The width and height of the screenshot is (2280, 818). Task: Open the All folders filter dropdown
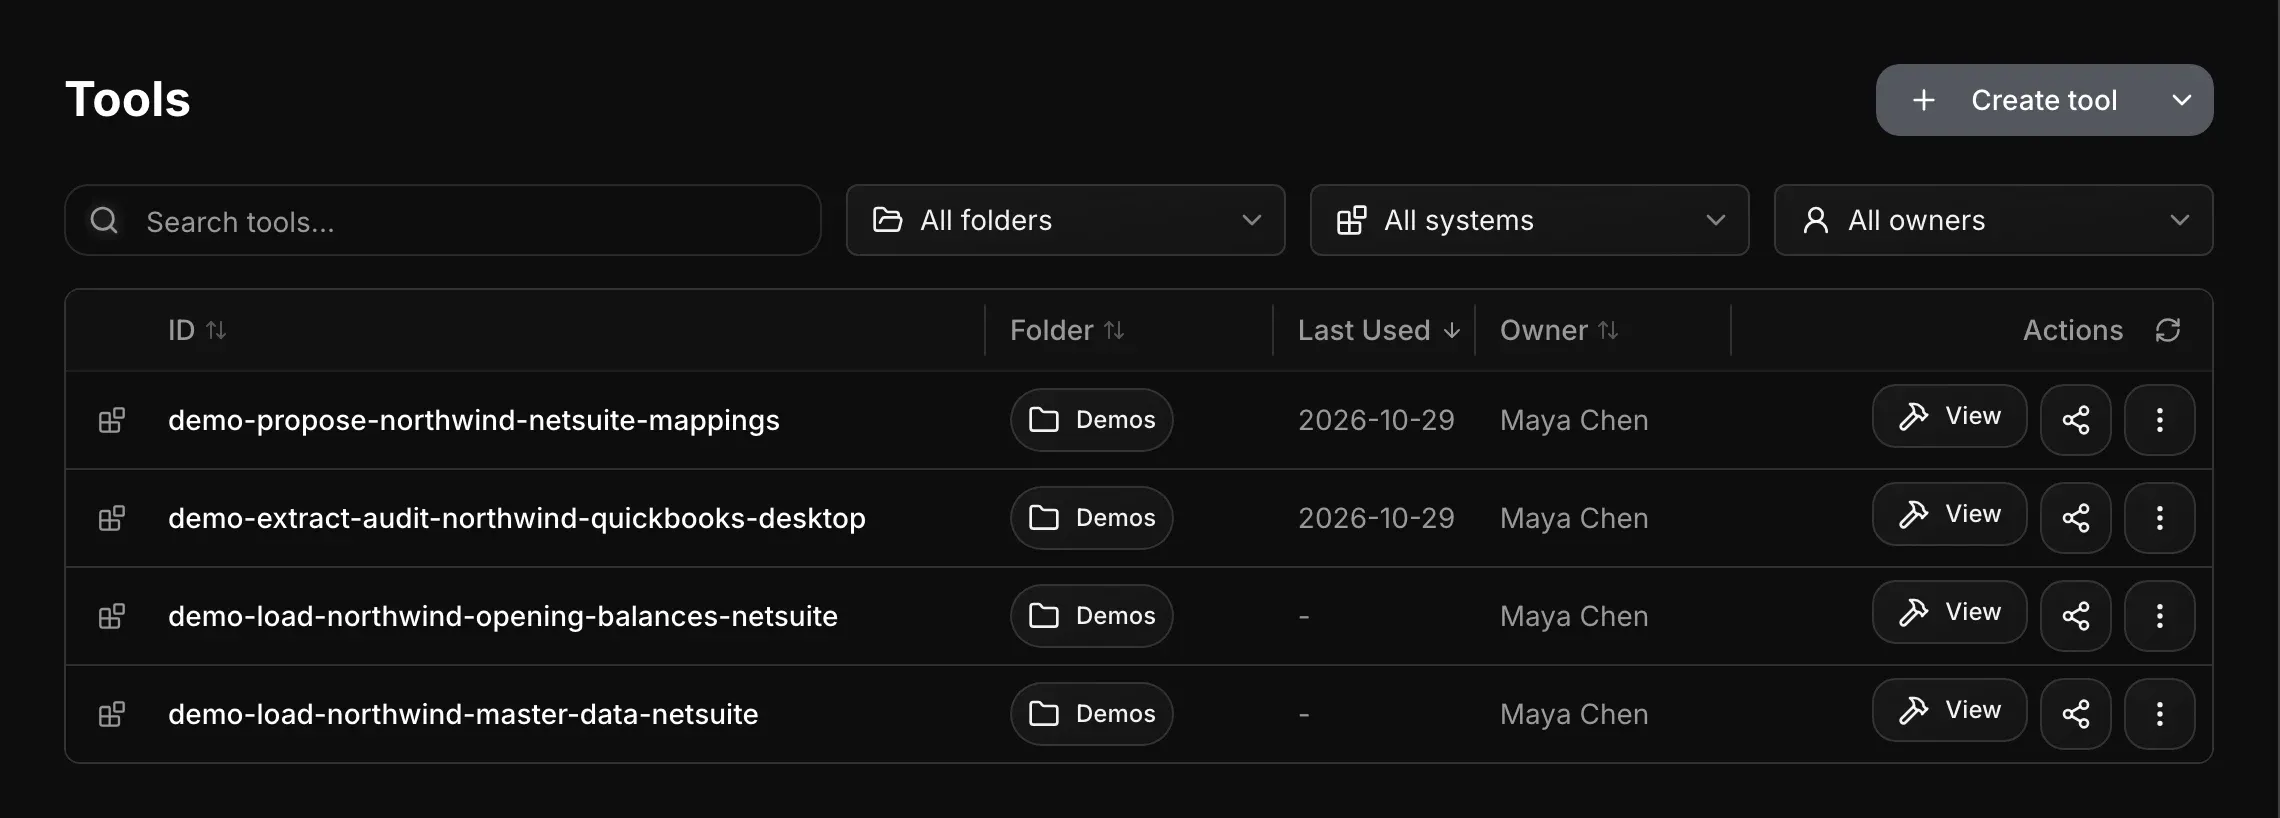tap(1066, 220)
